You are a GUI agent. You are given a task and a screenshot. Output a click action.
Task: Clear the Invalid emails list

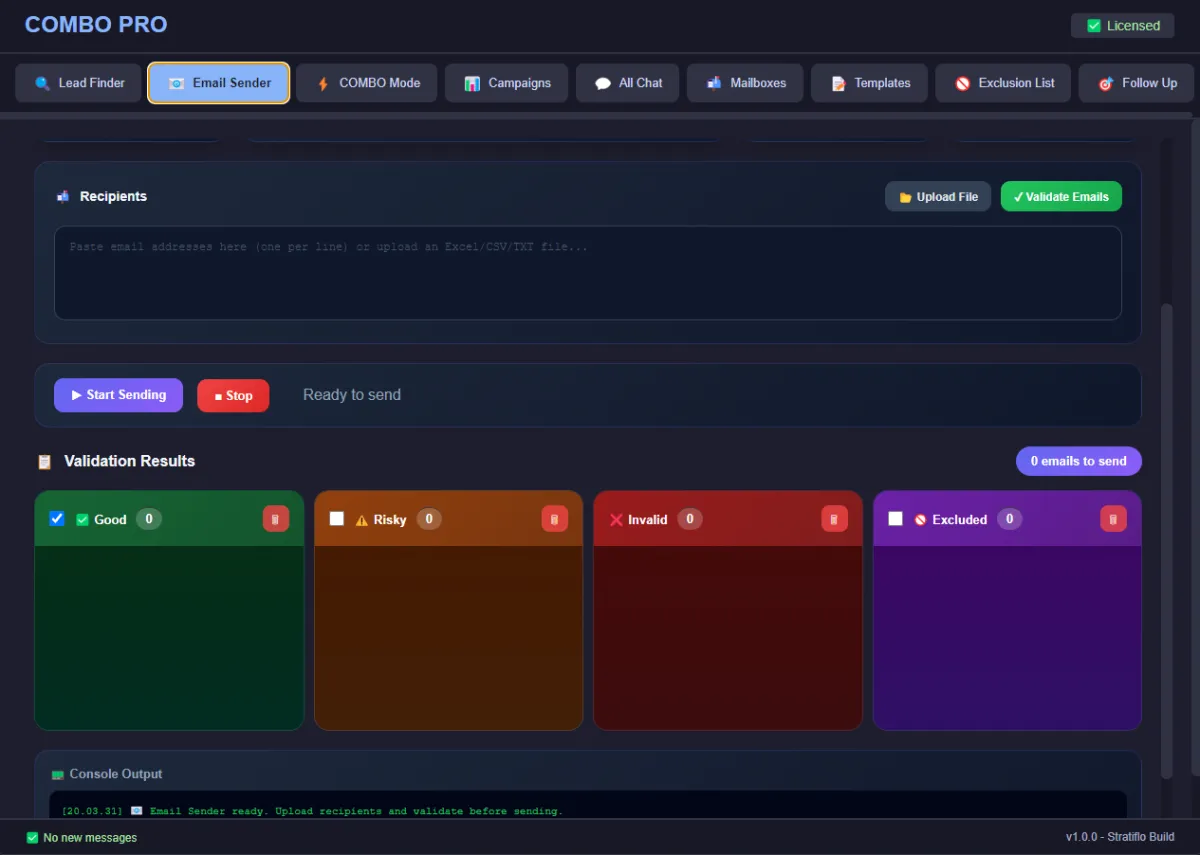pos(834,519)
